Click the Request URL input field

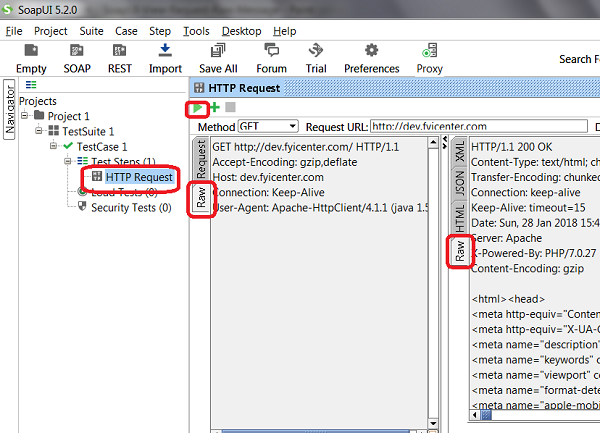(479, 126)
